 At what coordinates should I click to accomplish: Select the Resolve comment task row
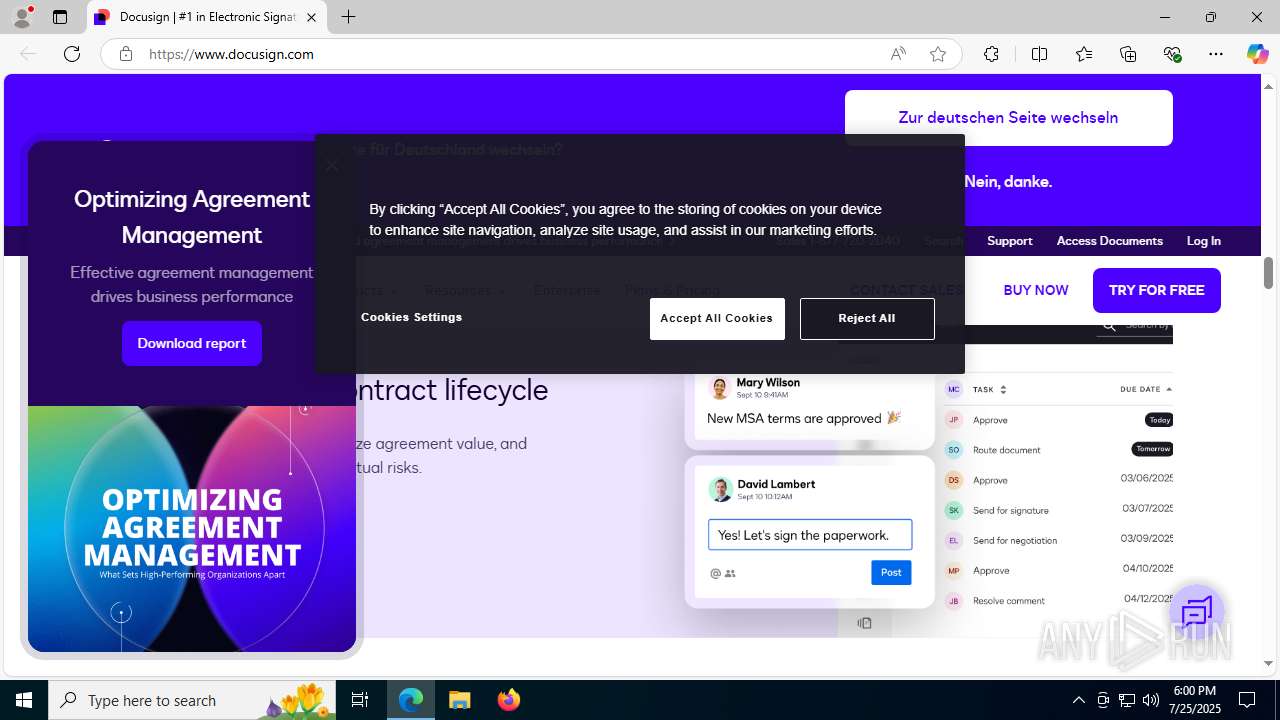(x=1058, y=601)
